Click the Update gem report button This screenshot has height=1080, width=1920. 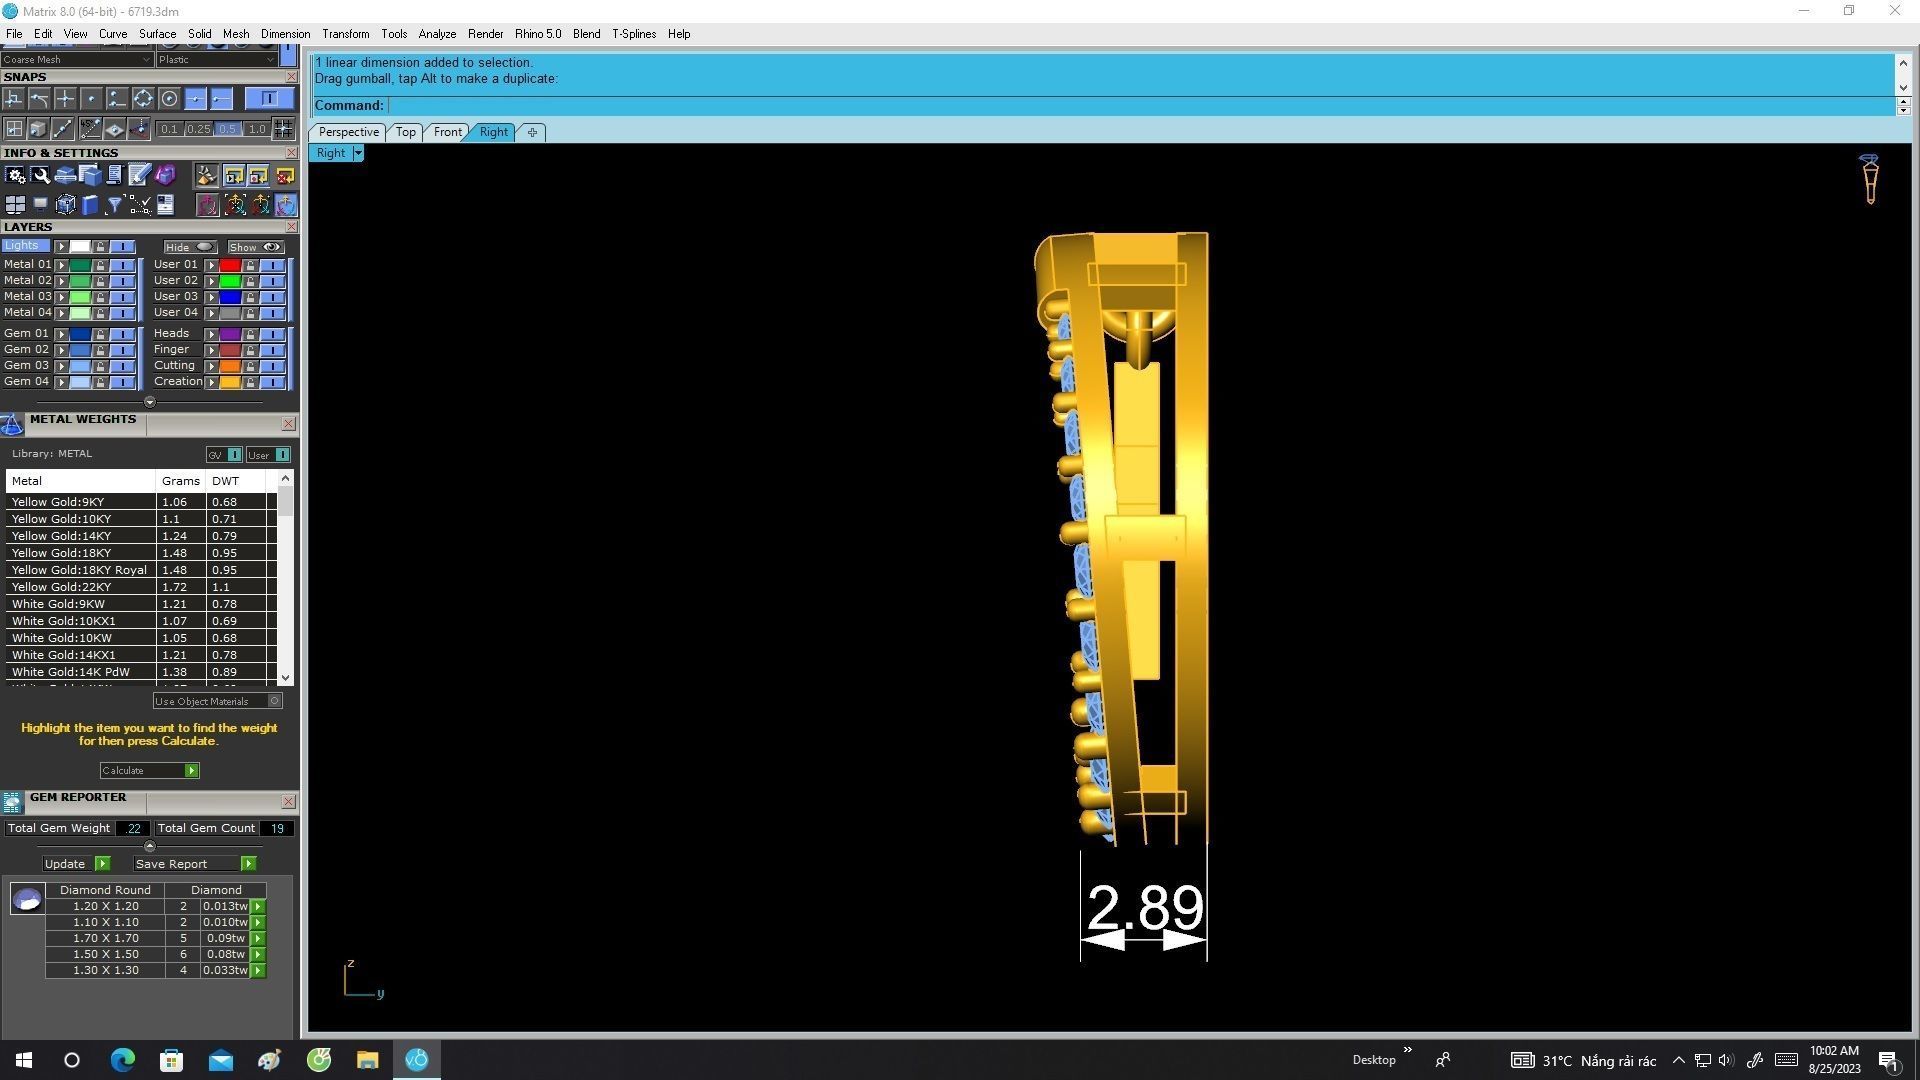(x=76, y=864)
